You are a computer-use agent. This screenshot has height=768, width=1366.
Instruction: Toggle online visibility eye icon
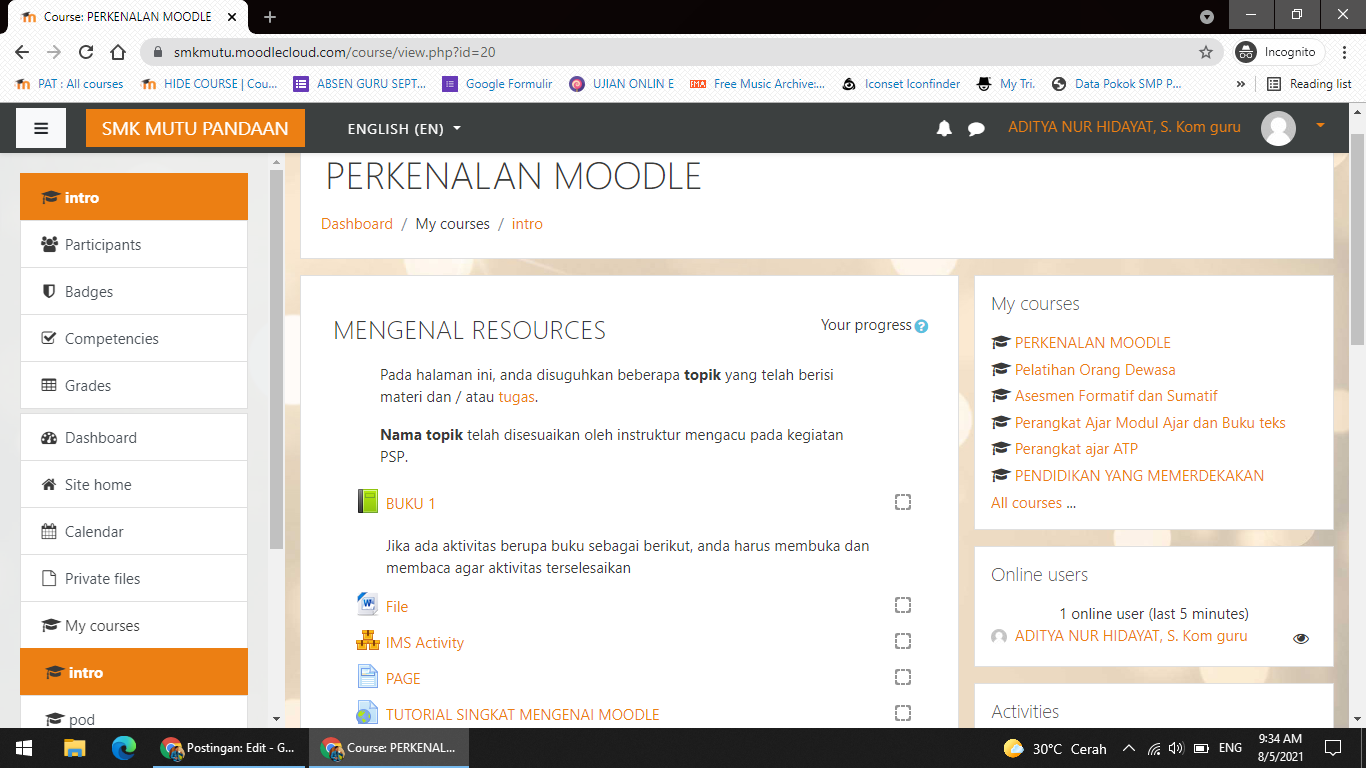click(1301, 638)
